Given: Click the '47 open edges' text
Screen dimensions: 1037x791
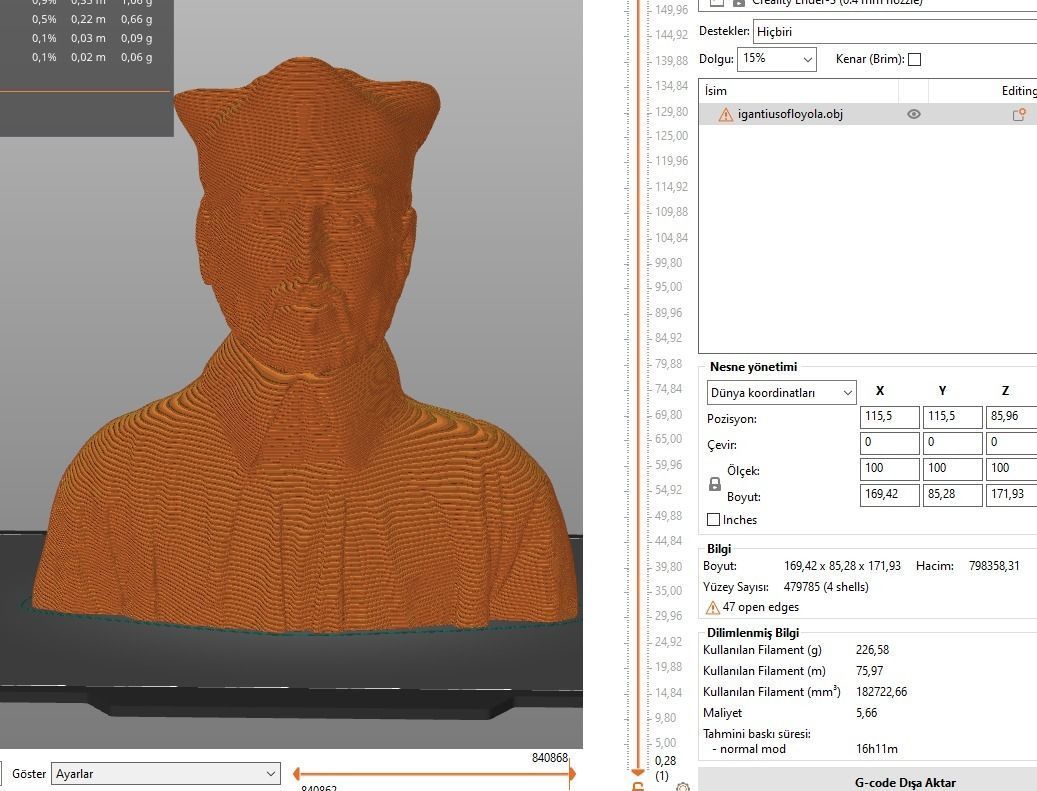Looking at the screenshot, I should point(761,607).
